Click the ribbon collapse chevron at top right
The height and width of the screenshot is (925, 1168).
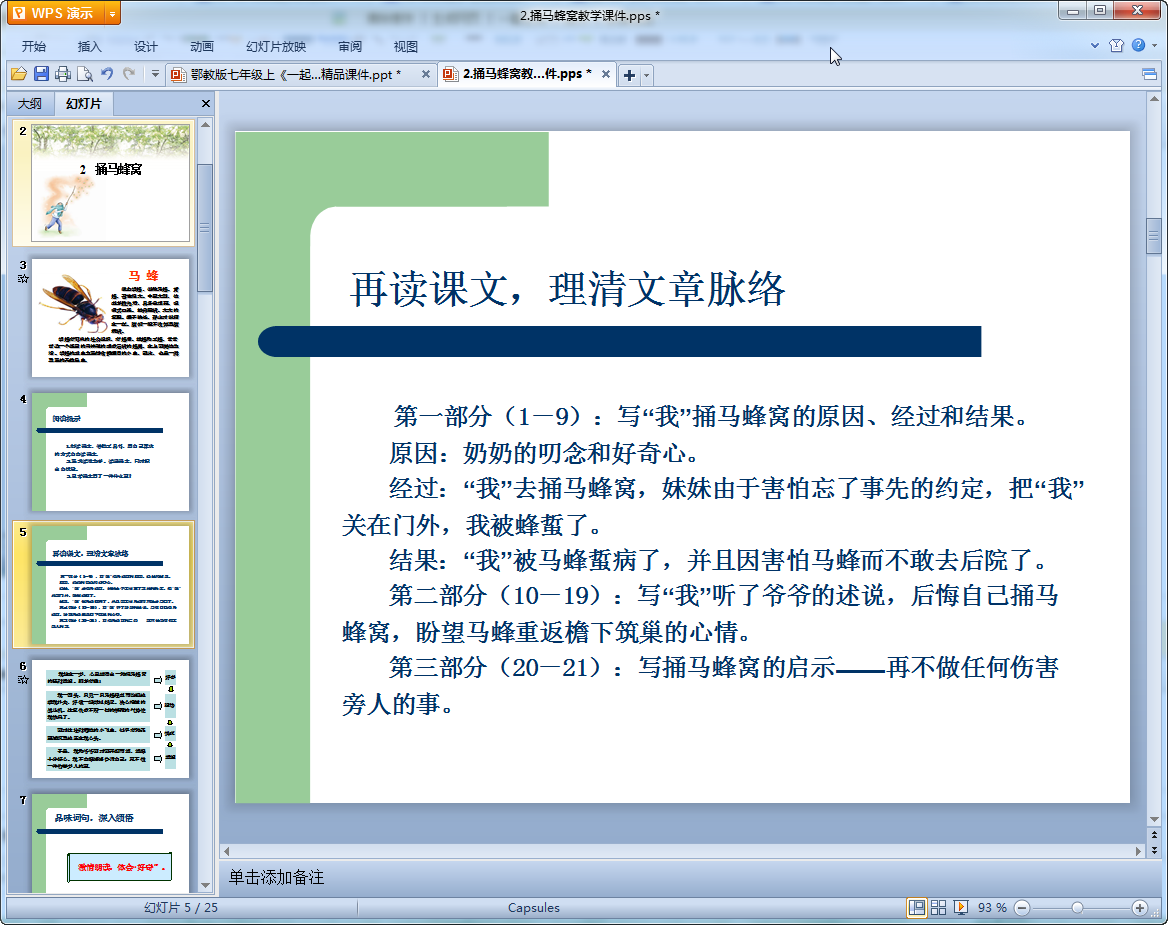1095,45
